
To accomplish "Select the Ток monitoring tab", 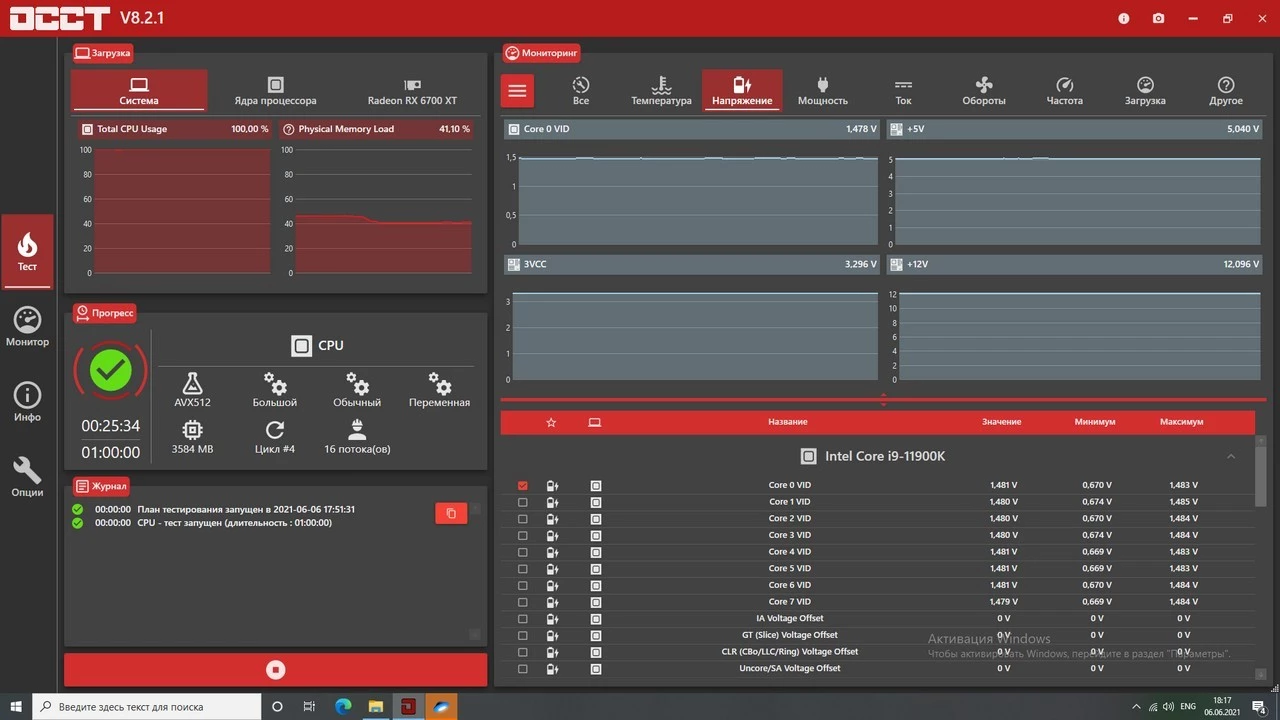I will [x=903, y=90].
